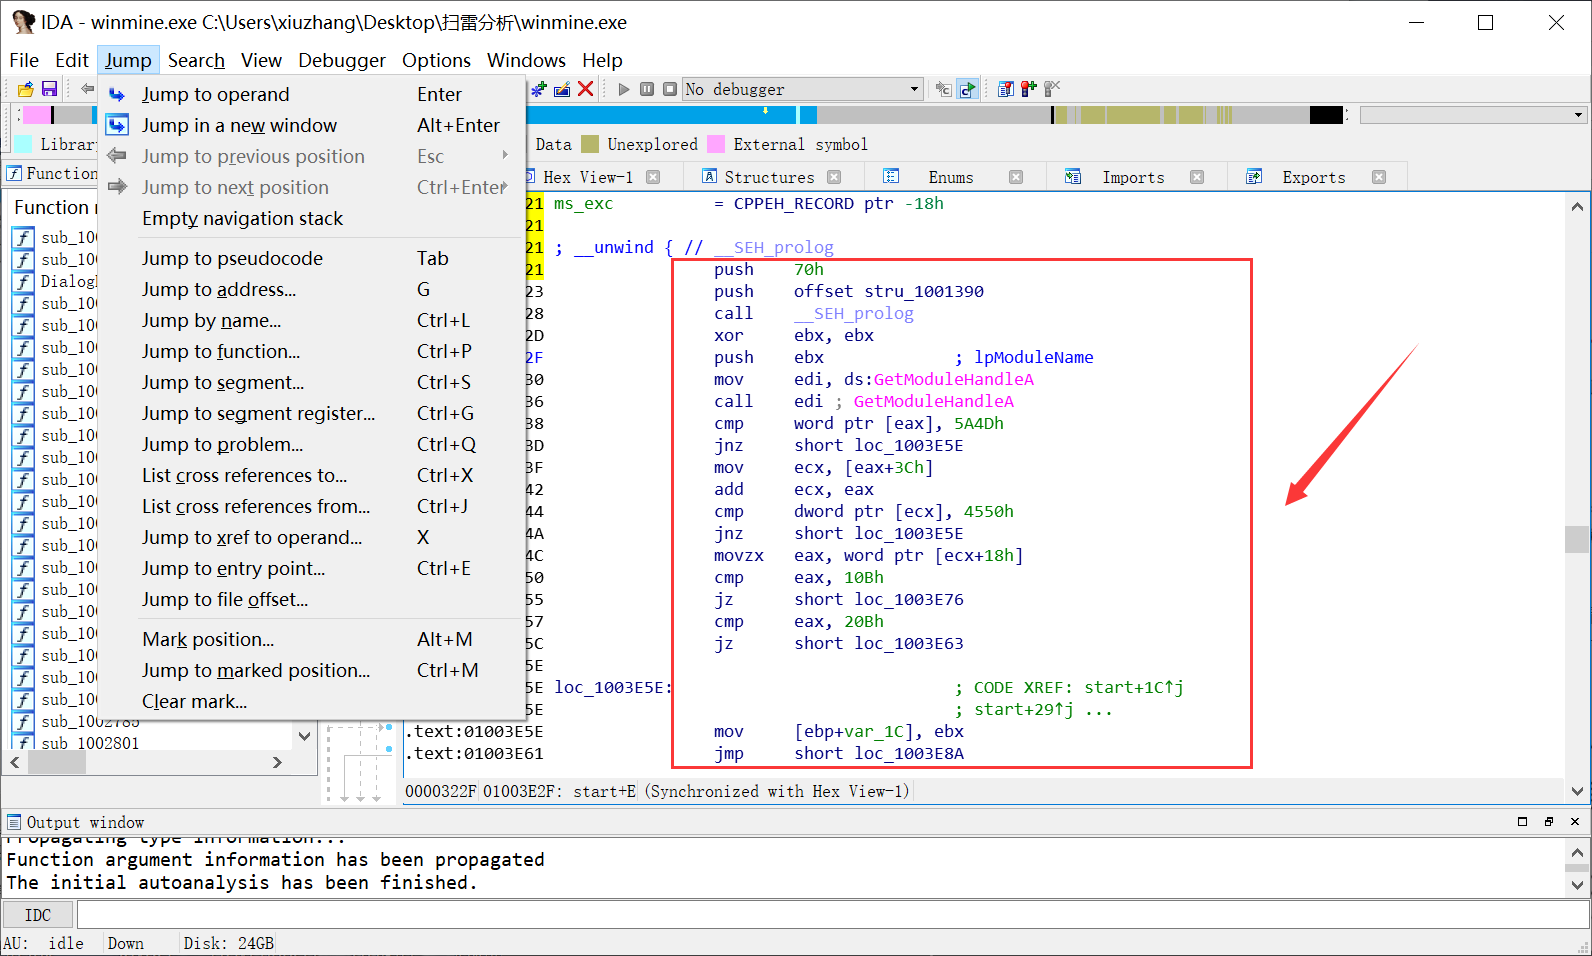Click the IDC language selector button
This screenshot has height=956, width=1592.
coord(38,914)
